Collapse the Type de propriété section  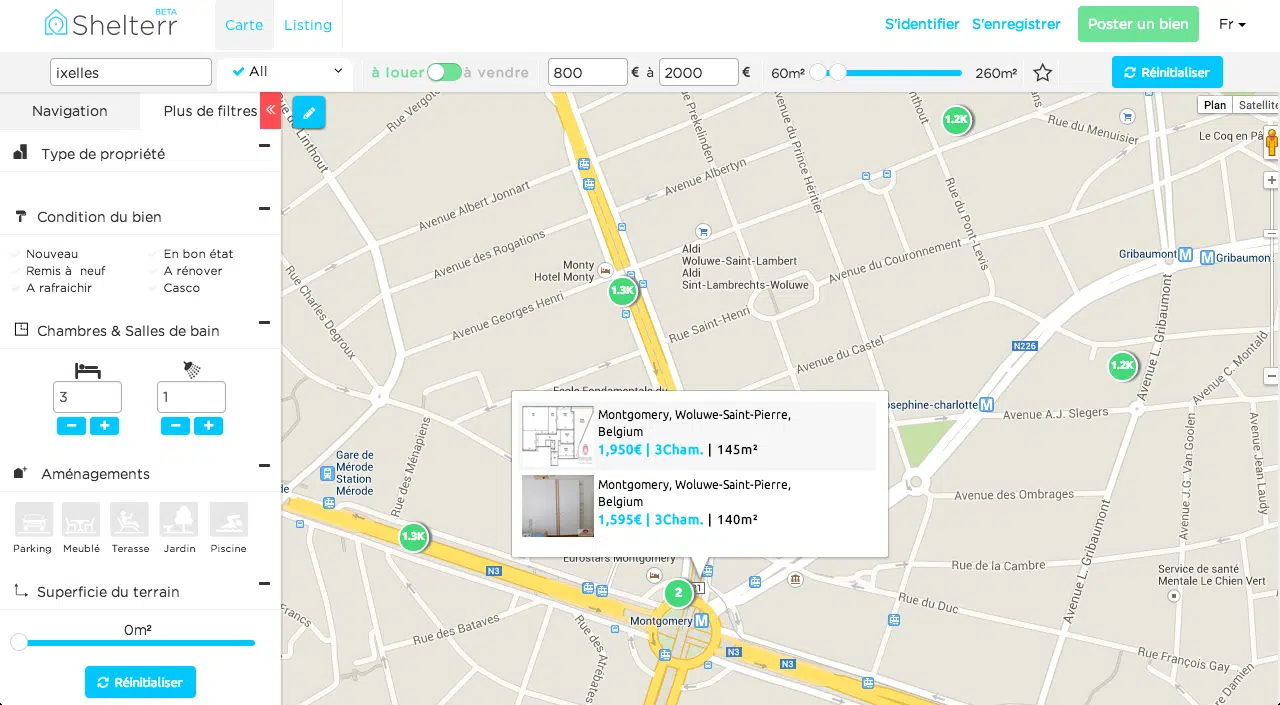click(264, 146)
